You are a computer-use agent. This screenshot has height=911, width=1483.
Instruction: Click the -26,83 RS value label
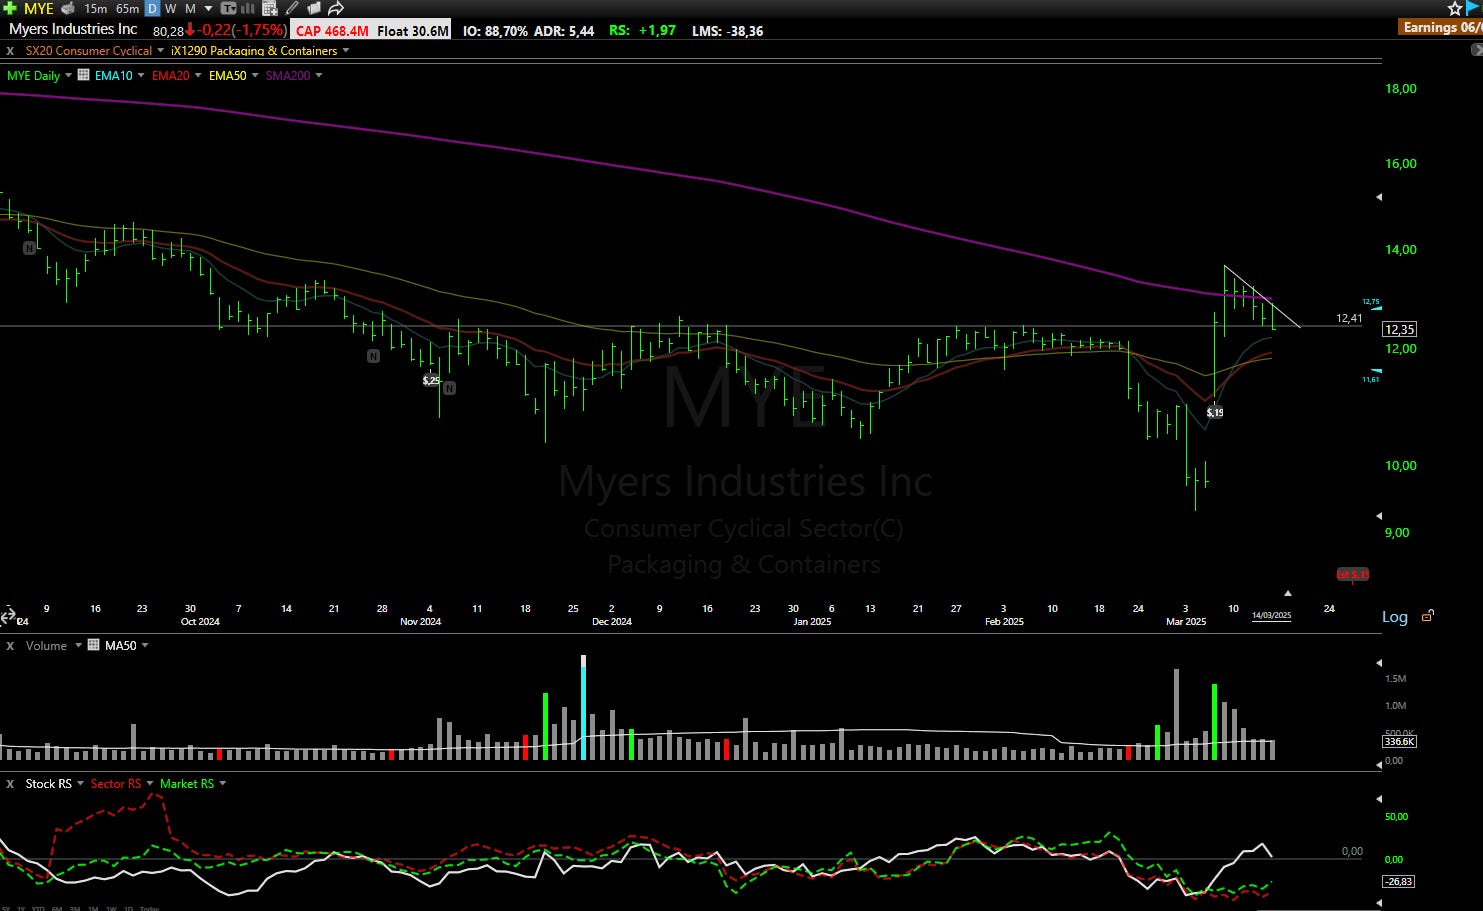1399,881
